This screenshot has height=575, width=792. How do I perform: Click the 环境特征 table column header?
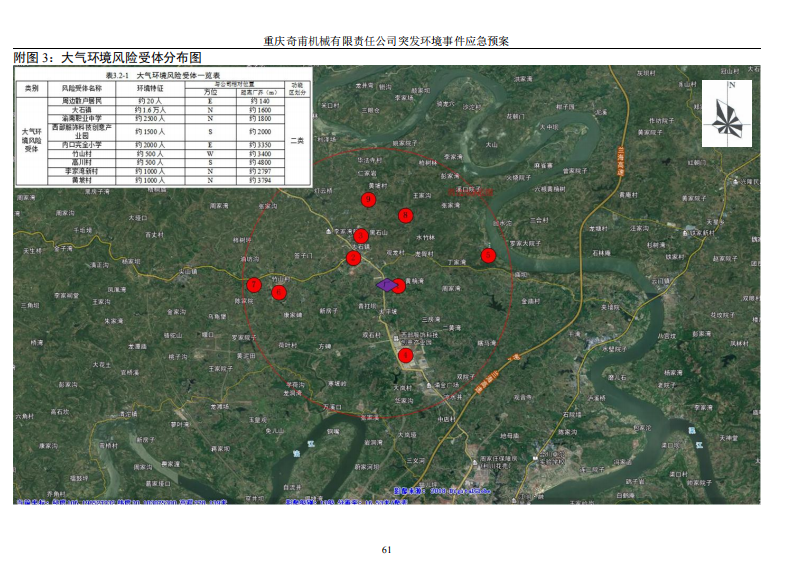pyautogui.click(x=149, y=88)
